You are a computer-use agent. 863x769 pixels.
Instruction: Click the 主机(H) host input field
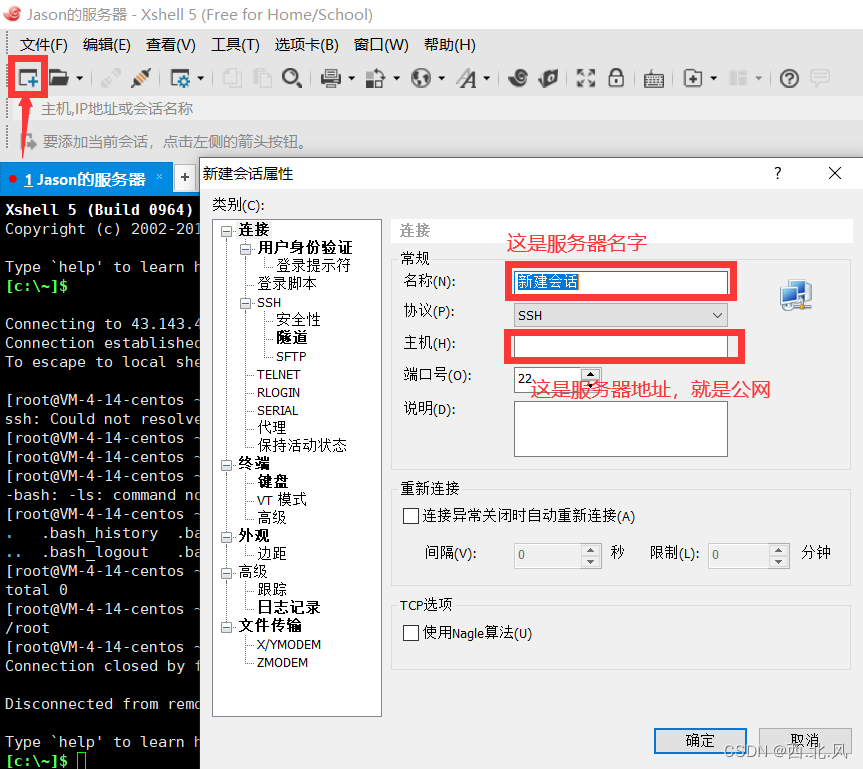(620, 346)
